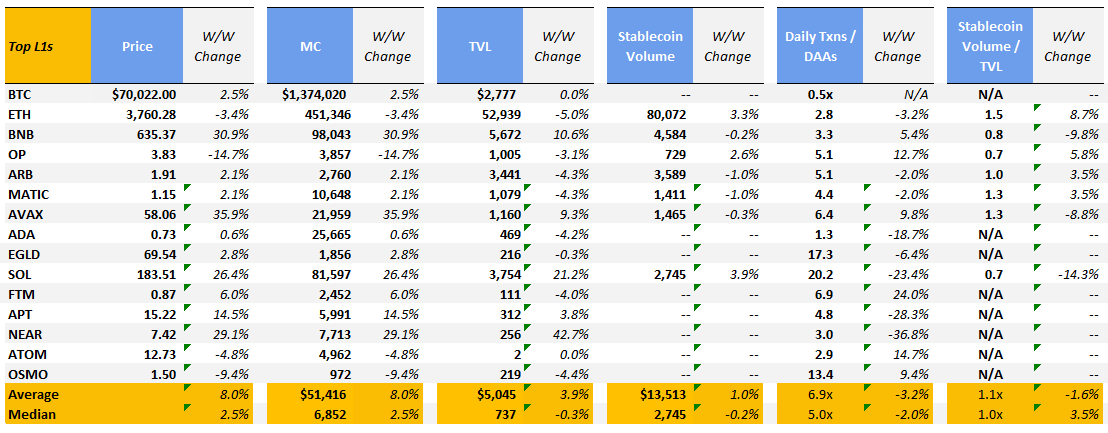Click NEAR Daily Txns change -36.8%
The width and height of the screenshot is (1108, 433).
[x=910, y=334]
